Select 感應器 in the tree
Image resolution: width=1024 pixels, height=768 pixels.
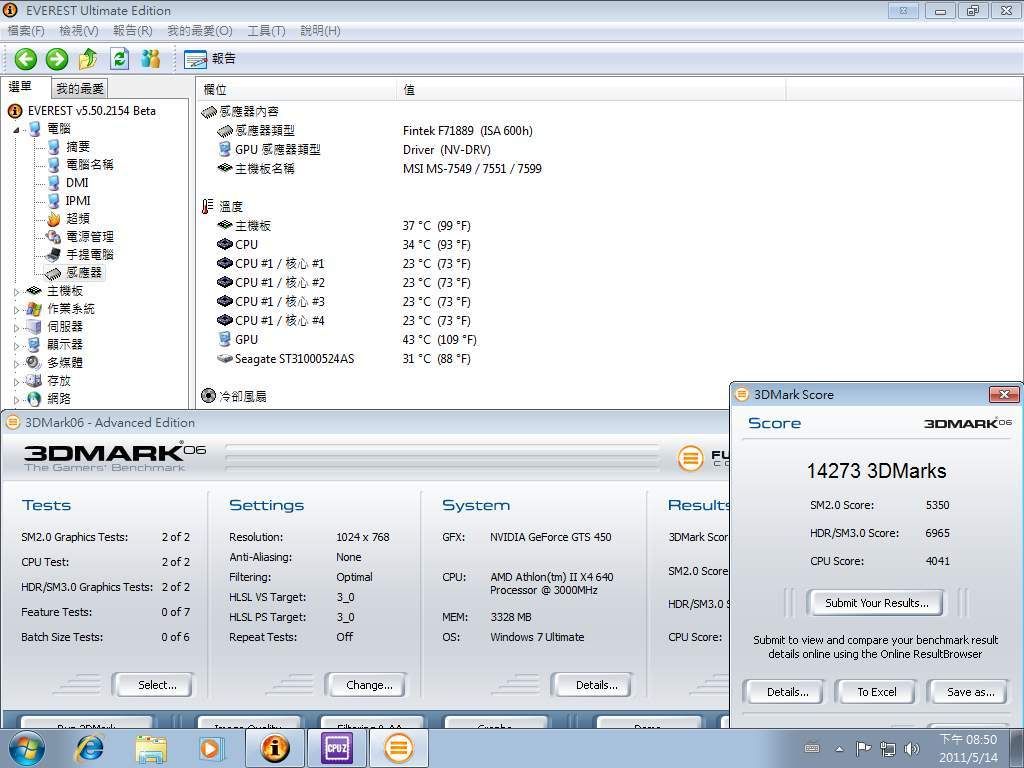(84, 272)
